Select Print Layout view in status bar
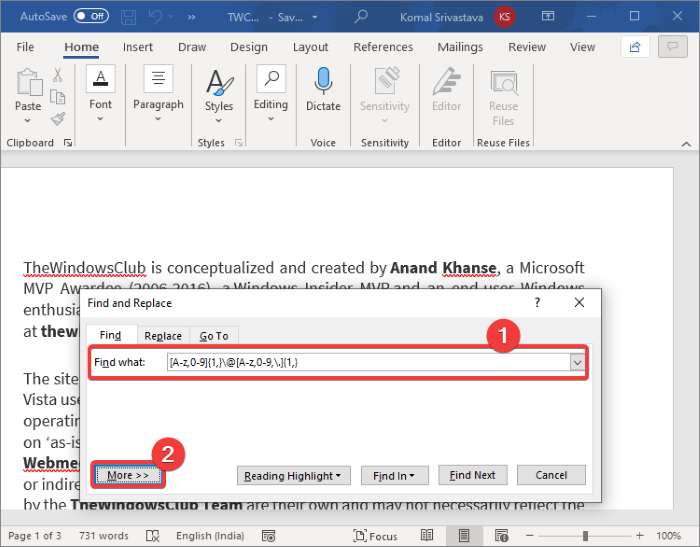This screenshot has width=700, height=547. click(x=464, y=535)
